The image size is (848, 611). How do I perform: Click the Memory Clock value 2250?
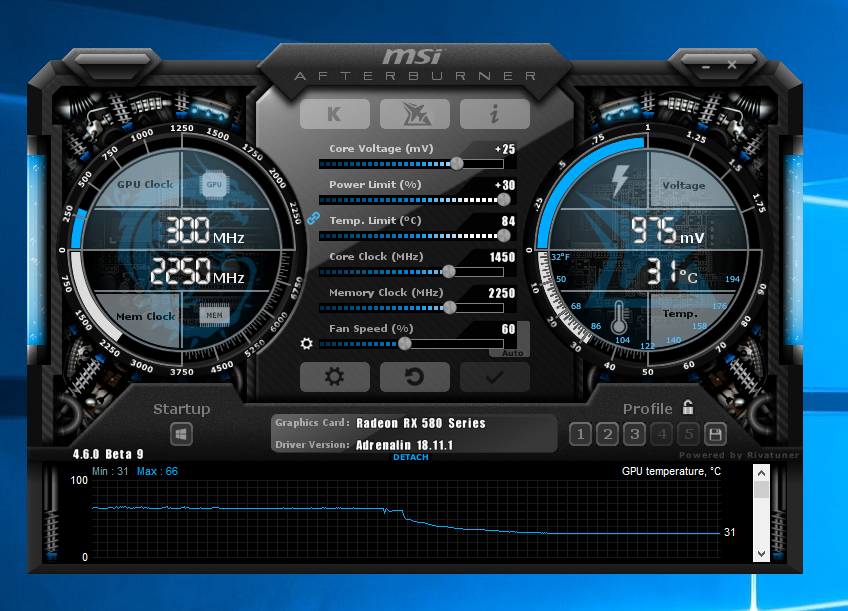pos(502,293)
